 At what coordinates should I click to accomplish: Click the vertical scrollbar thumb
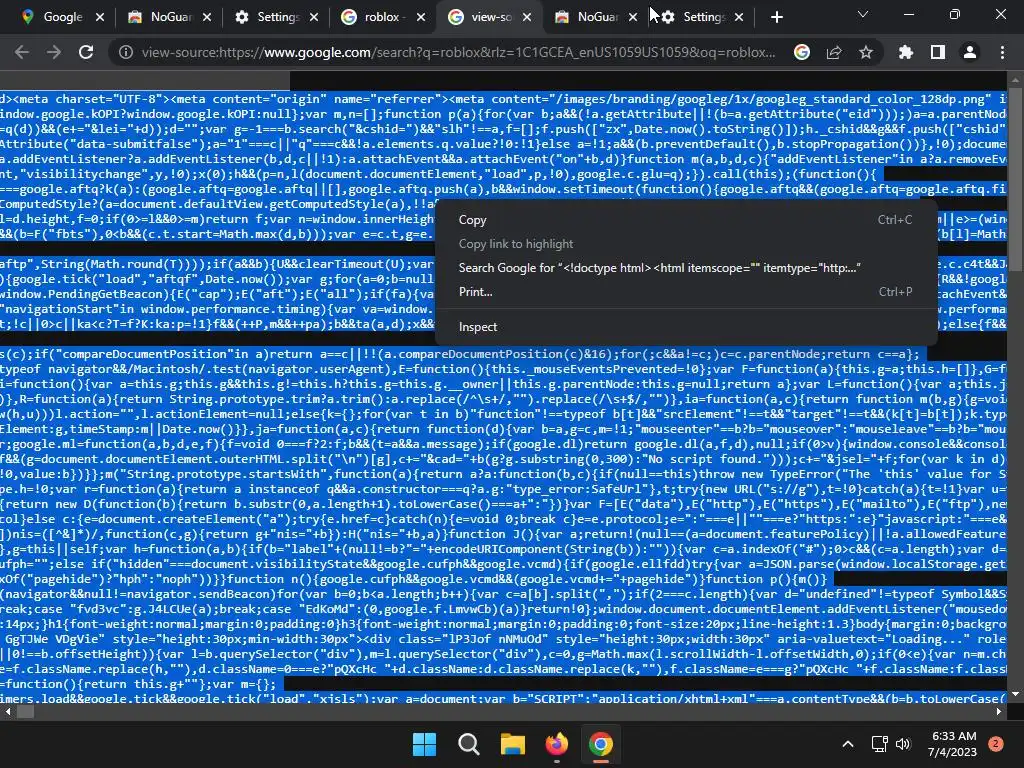pos(1014,180)
